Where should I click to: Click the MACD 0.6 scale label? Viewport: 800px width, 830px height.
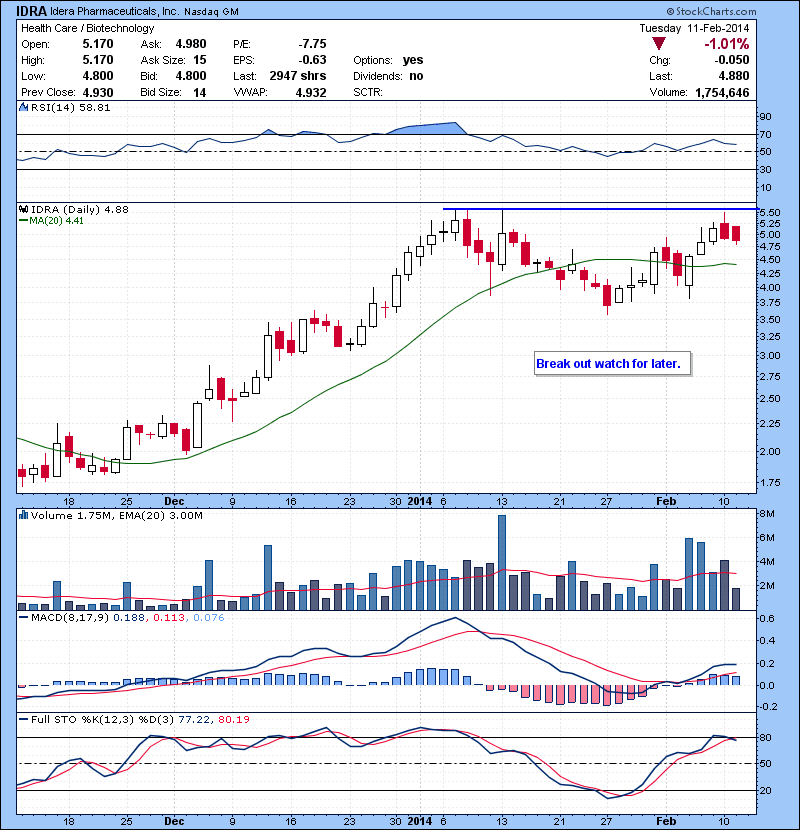pyautogui.click(x=767, y=618)
